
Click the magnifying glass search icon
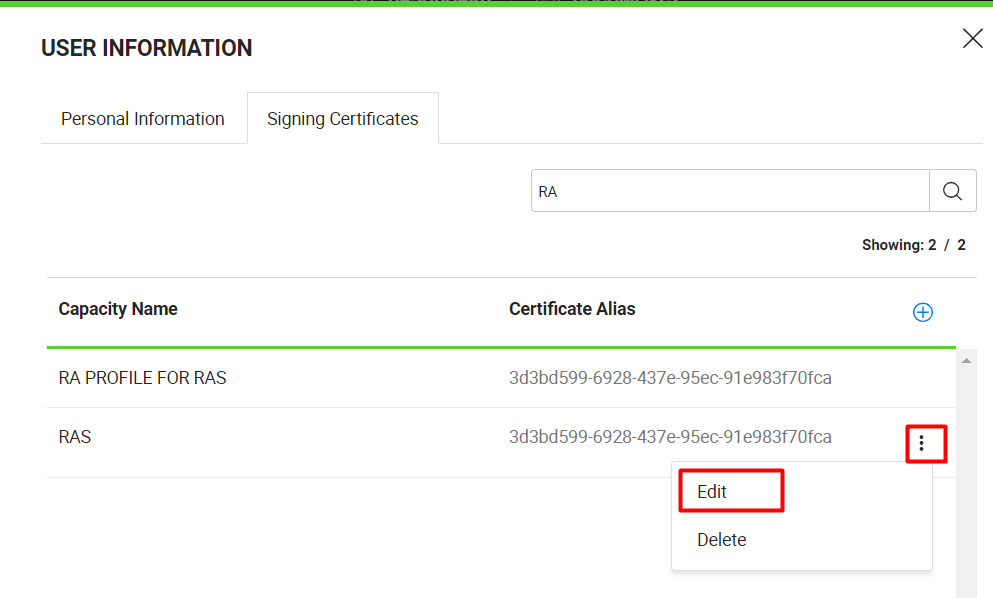(952, 191)
